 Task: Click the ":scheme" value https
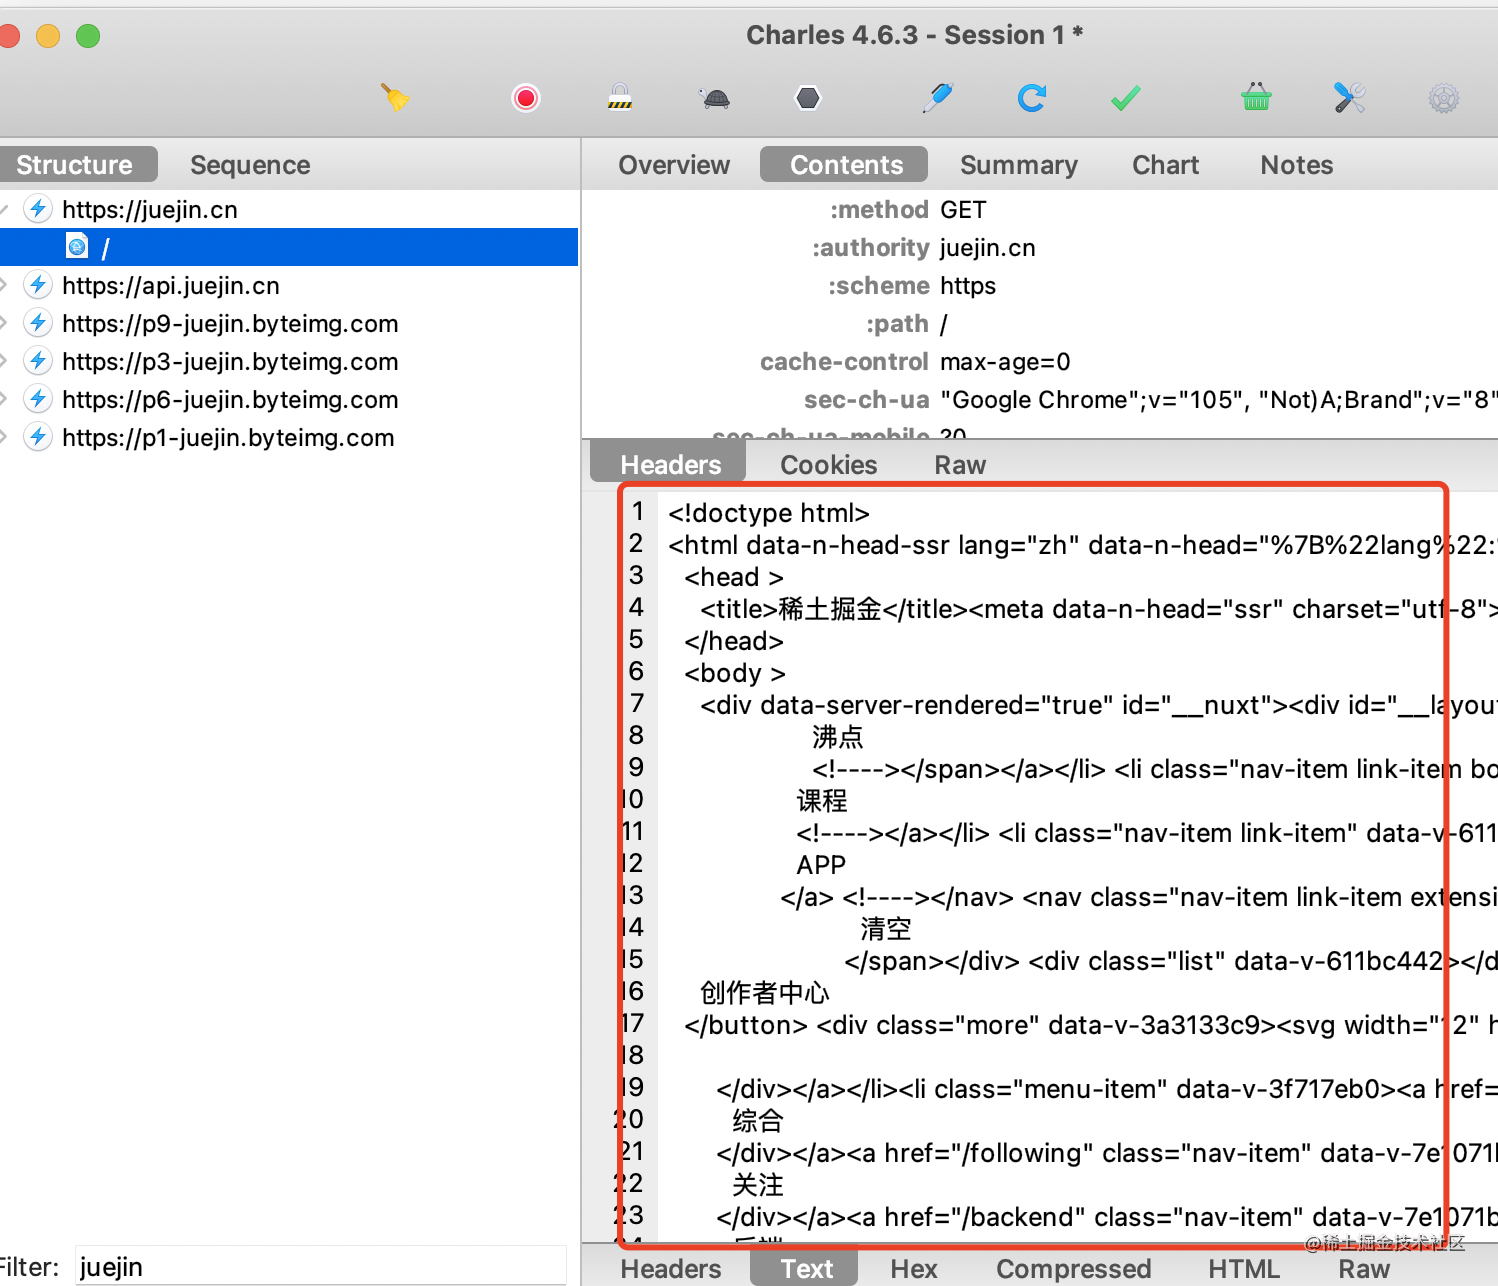pos(968,286)
